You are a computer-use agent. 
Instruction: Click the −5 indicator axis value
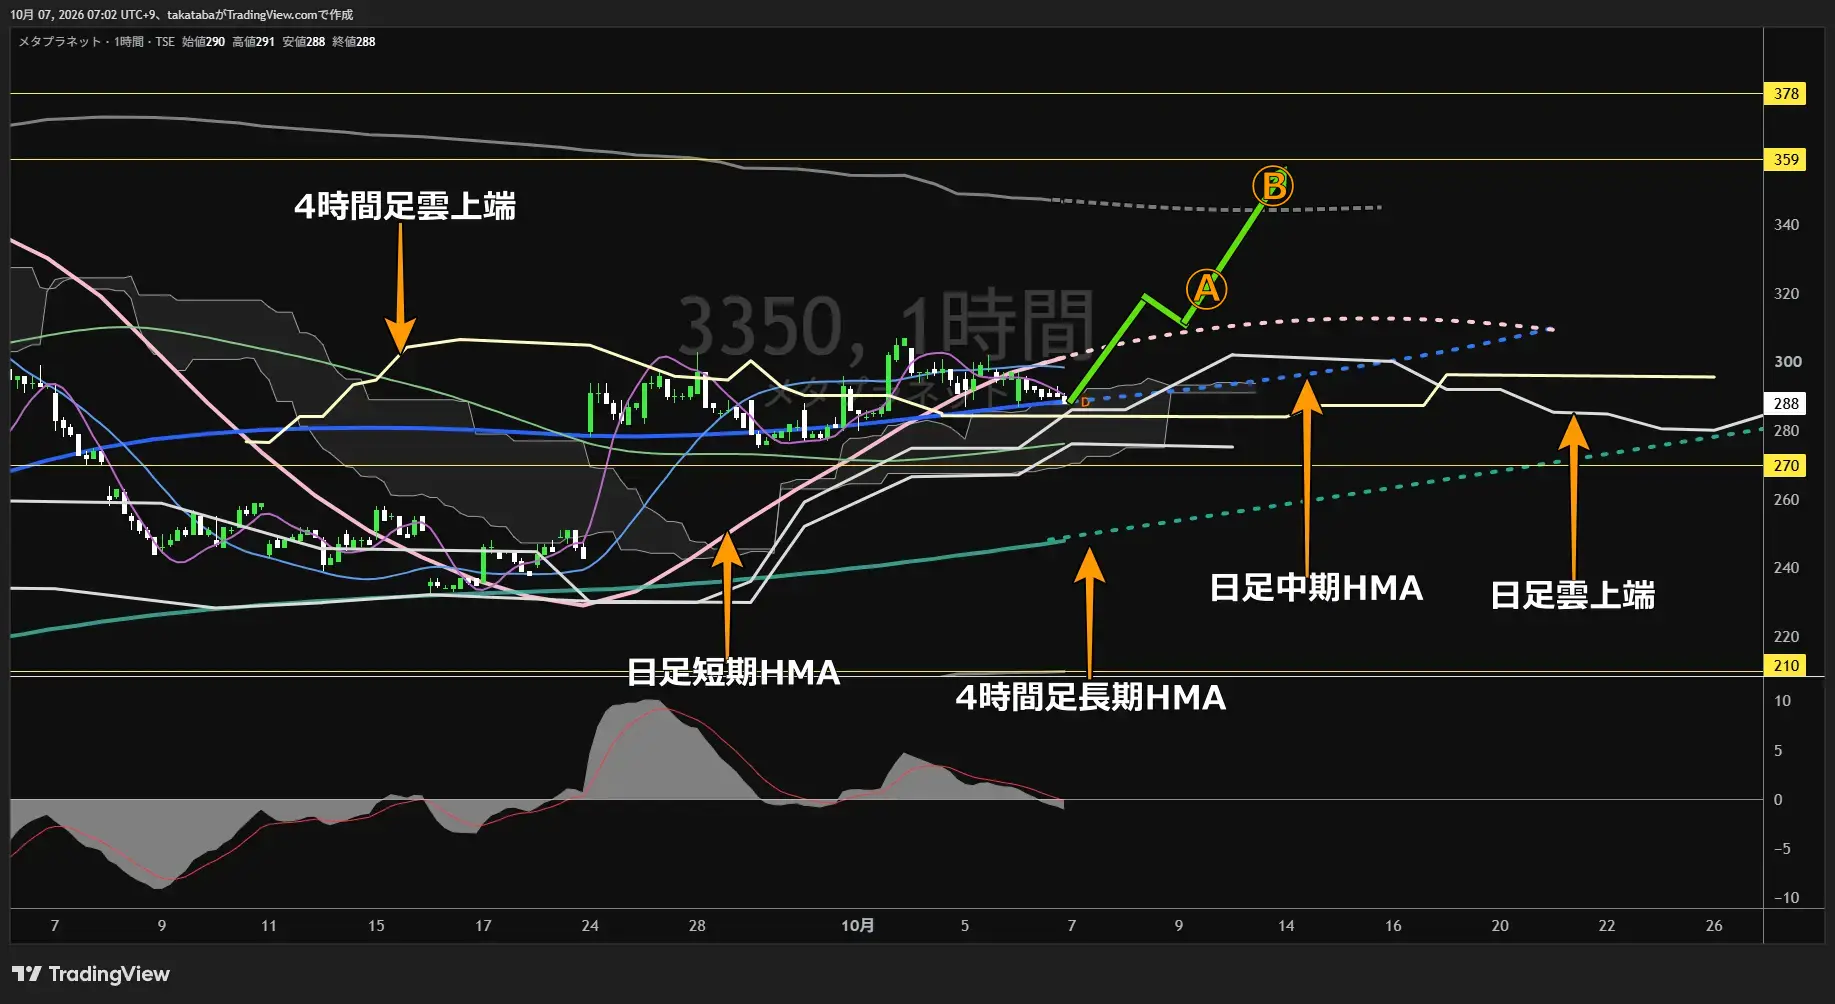(1782, 849)
